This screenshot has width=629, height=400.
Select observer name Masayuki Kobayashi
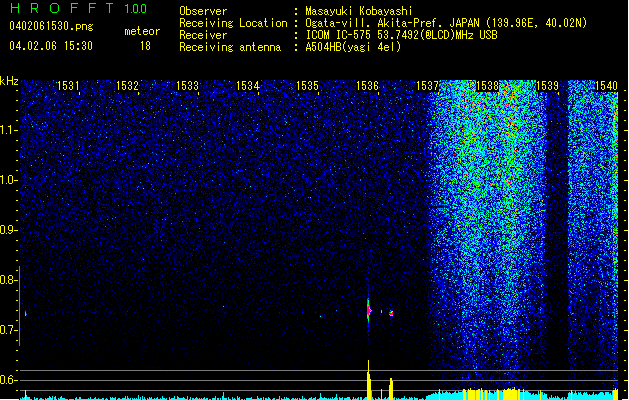pyautogui.click(x=359, y=11)
